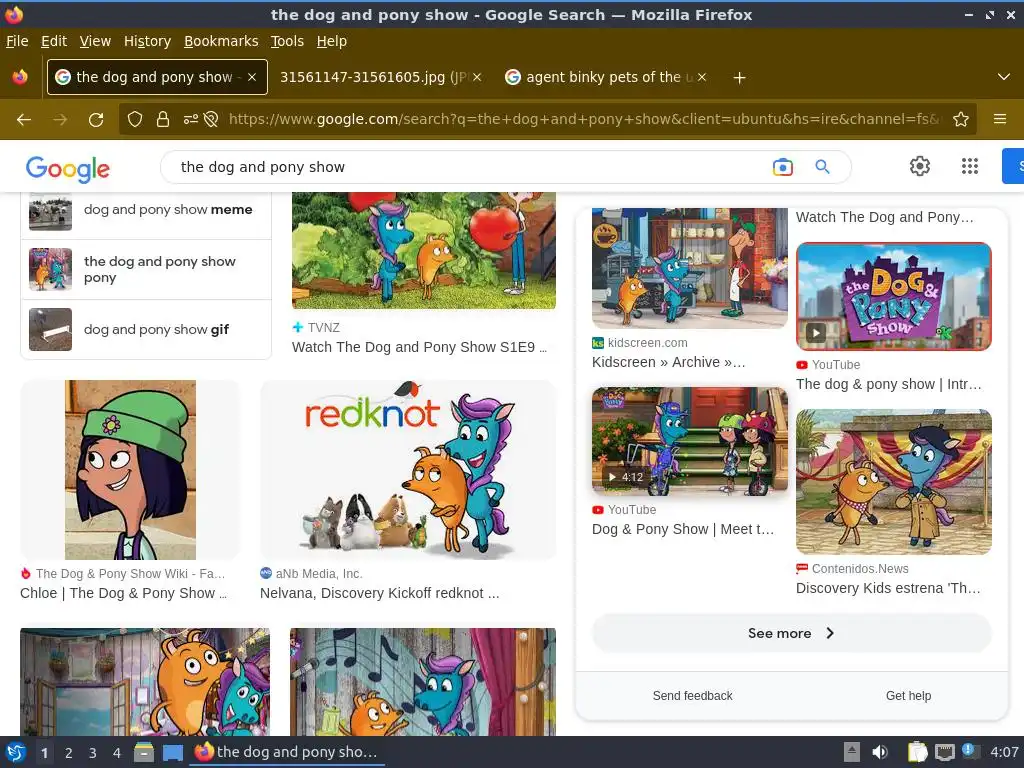The height and width of the screenshot is (768, 1024).
Task: Open Discovery Kids estrena link
Action: click(888, 588)
